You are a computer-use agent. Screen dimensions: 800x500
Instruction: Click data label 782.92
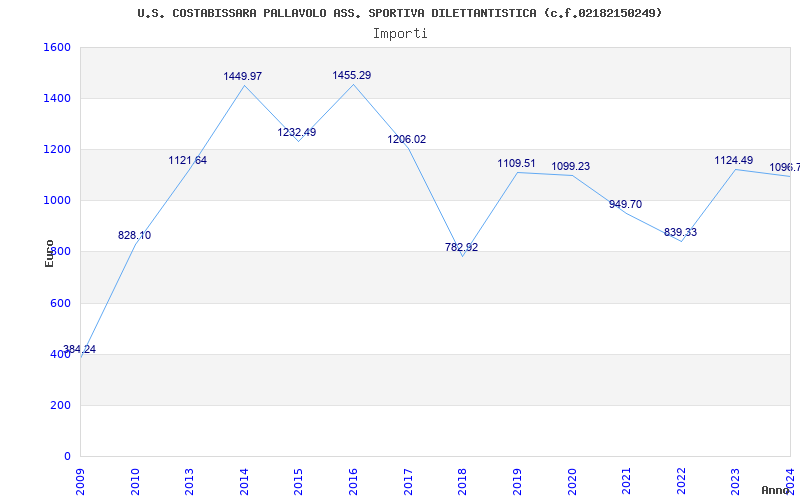pyautogui.click(x=461, y=247)
